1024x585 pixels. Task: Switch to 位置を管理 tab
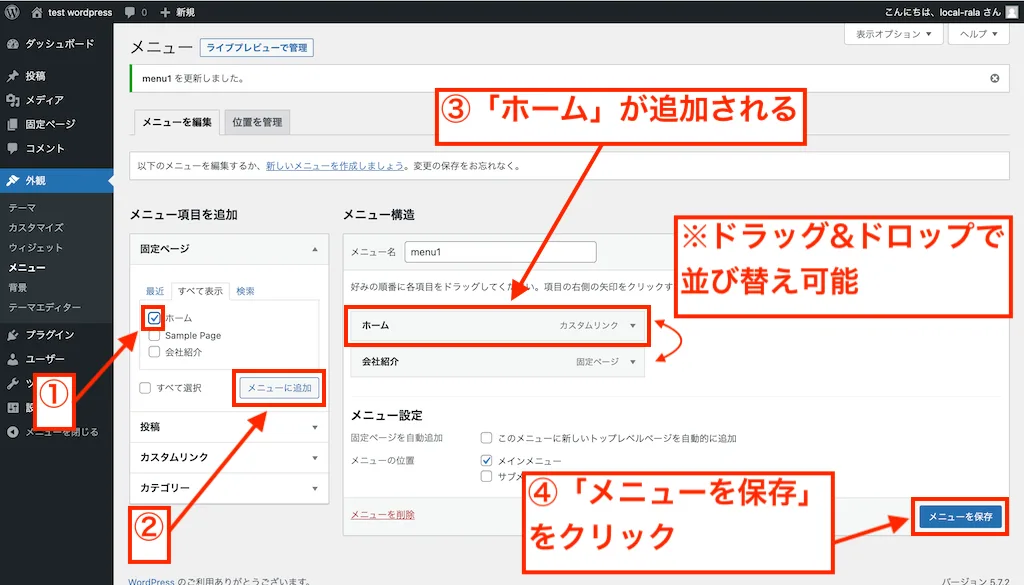pyautogui.click(x=257, y=122)
